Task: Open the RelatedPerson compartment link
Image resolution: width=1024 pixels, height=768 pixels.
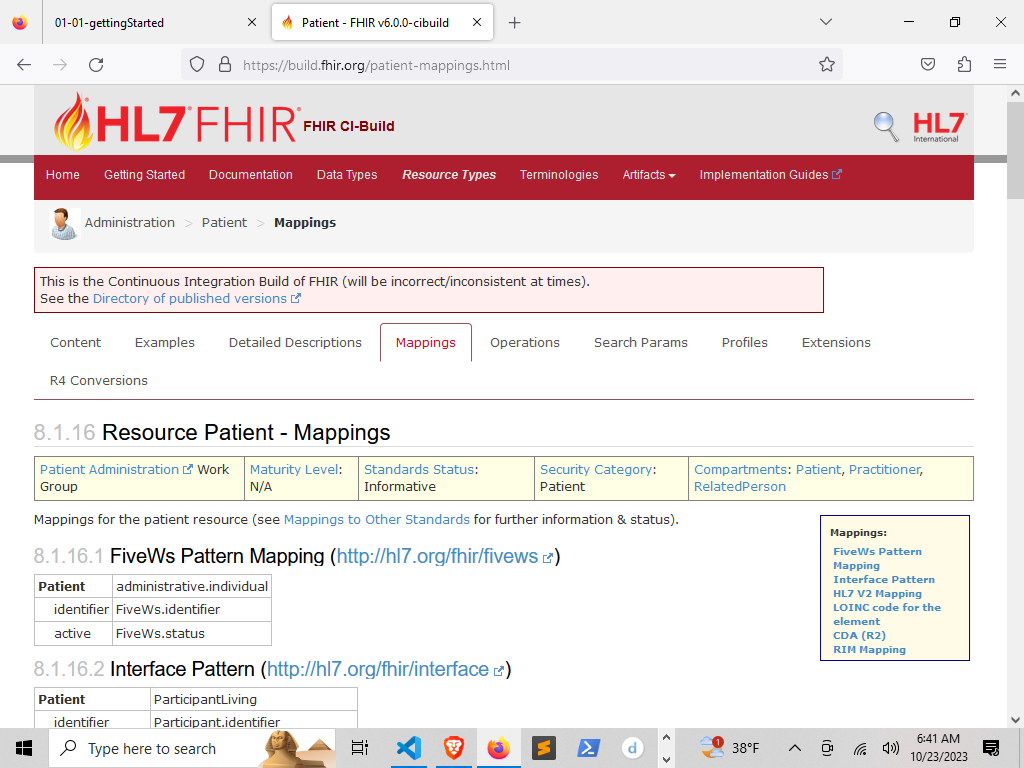Action: [740, 487]
